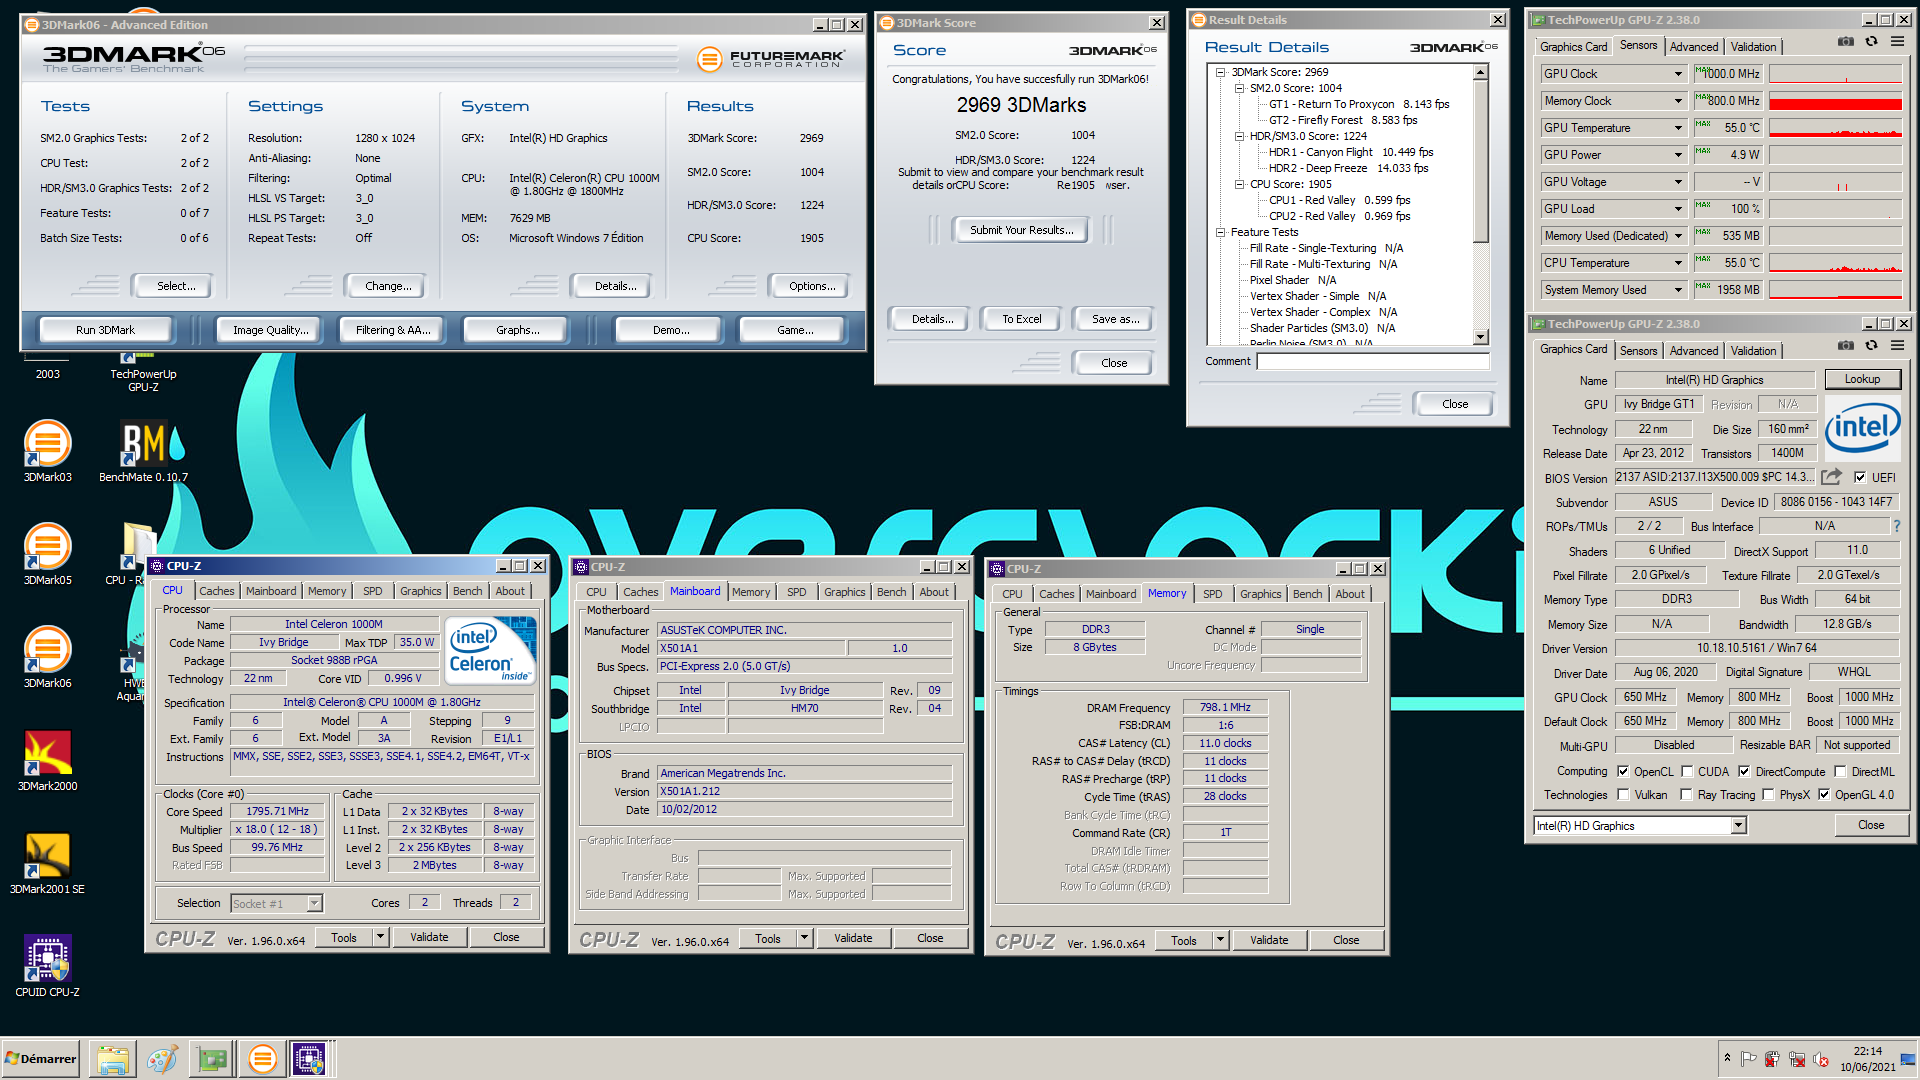
Task: Collapse the Feature Tests tree node
Action: 1220,232
